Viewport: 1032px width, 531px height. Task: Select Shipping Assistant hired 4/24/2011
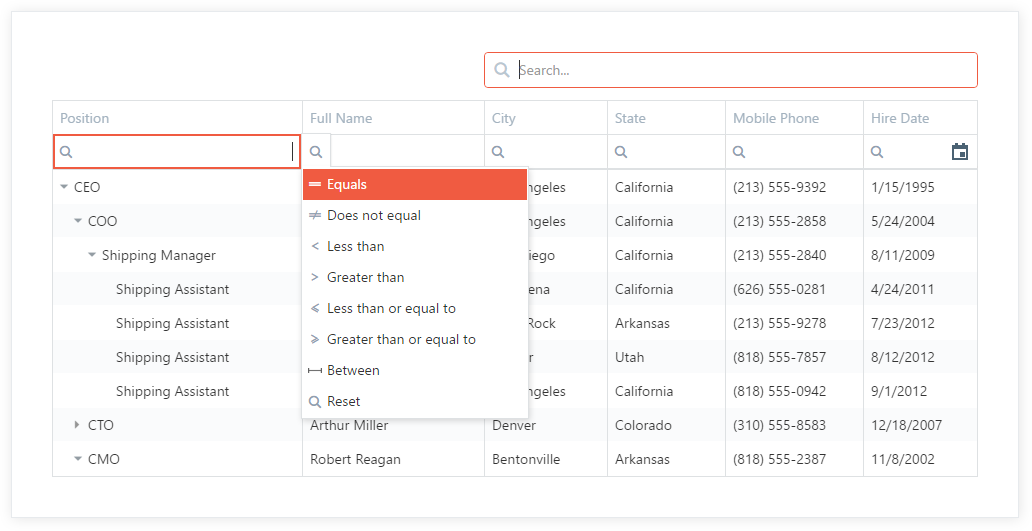pyautogui.click(x=172, y=290)
